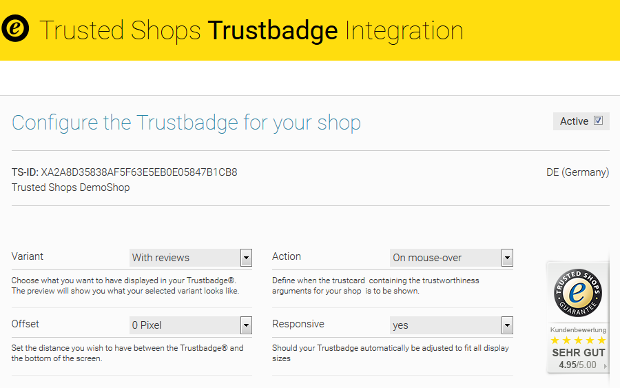This screenshot has height=388, width=620.
Task: Click the Active label button
Action: click(x=581, y=121)
